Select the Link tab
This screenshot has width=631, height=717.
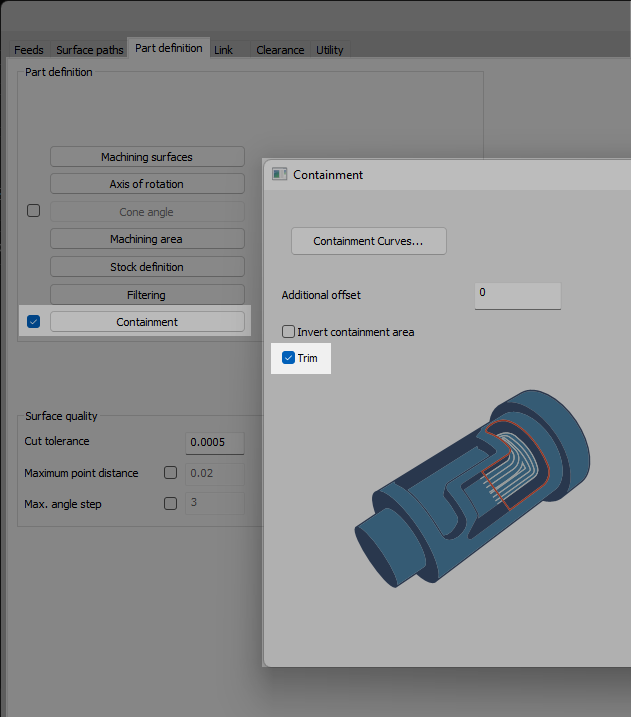pos(223,50)
